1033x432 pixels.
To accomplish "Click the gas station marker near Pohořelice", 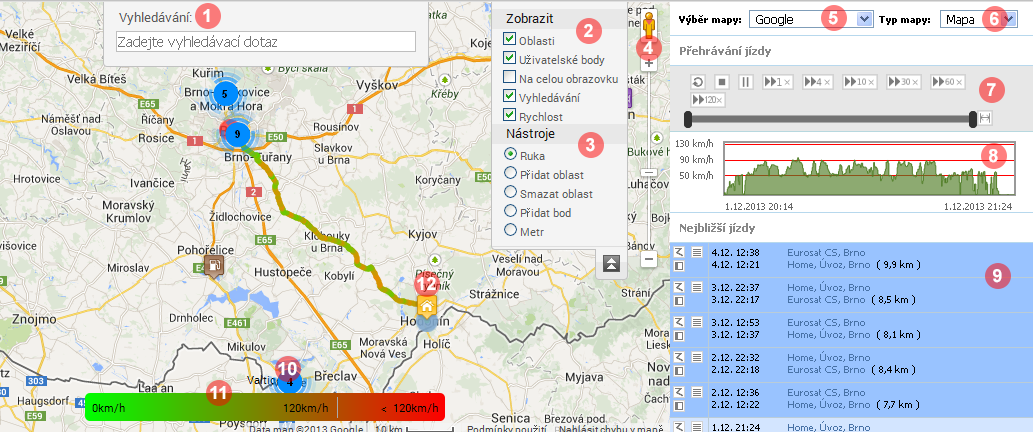I will (x=213, y=265).
